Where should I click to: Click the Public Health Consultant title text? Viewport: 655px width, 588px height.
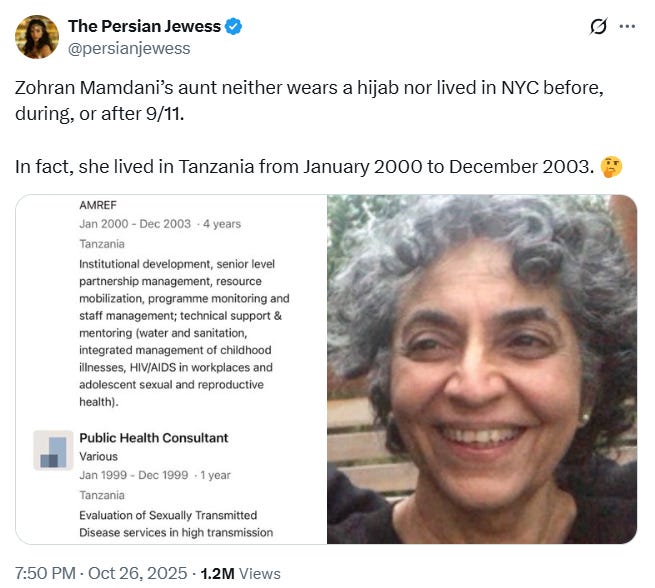154,438
